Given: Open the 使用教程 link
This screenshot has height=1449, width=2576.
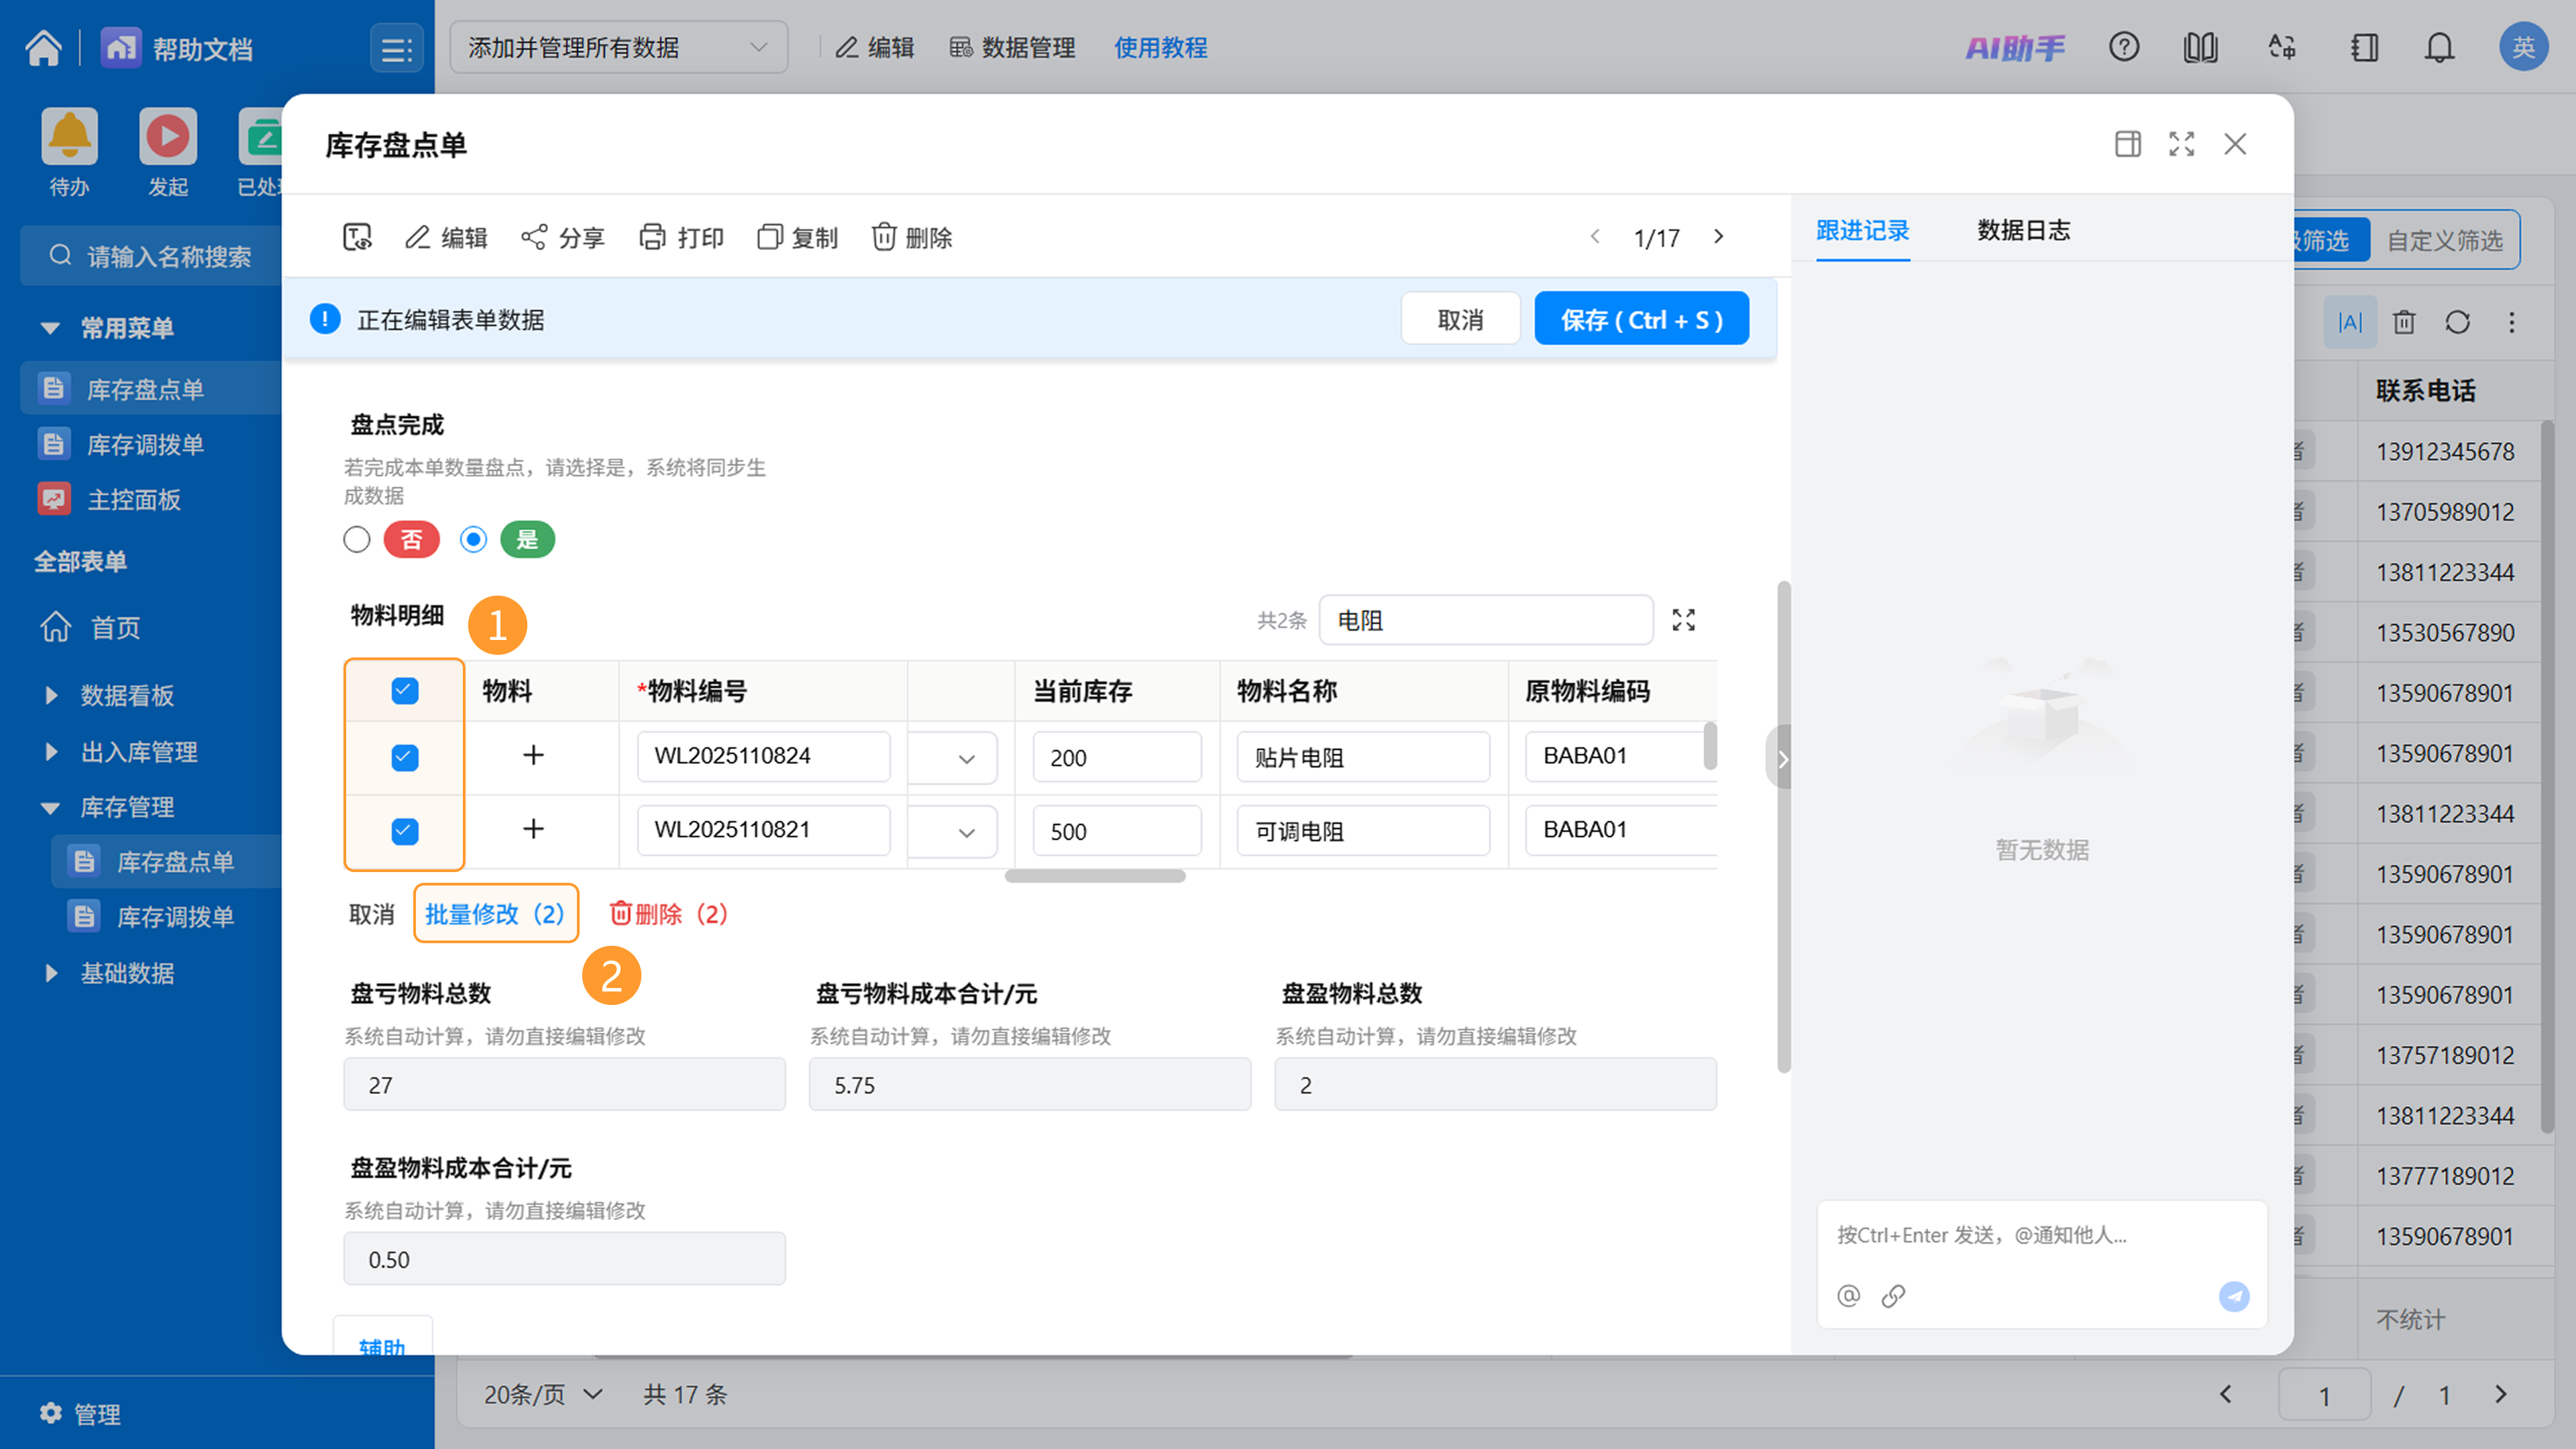Looking at the screenshot, I should (x=1160, y=47).
